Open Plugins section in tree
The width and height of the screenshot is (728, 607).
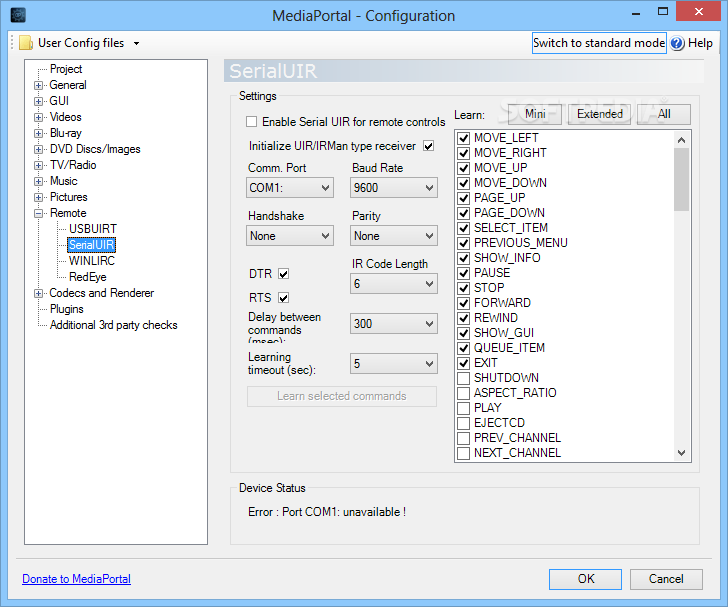click(x=67, y=309)
